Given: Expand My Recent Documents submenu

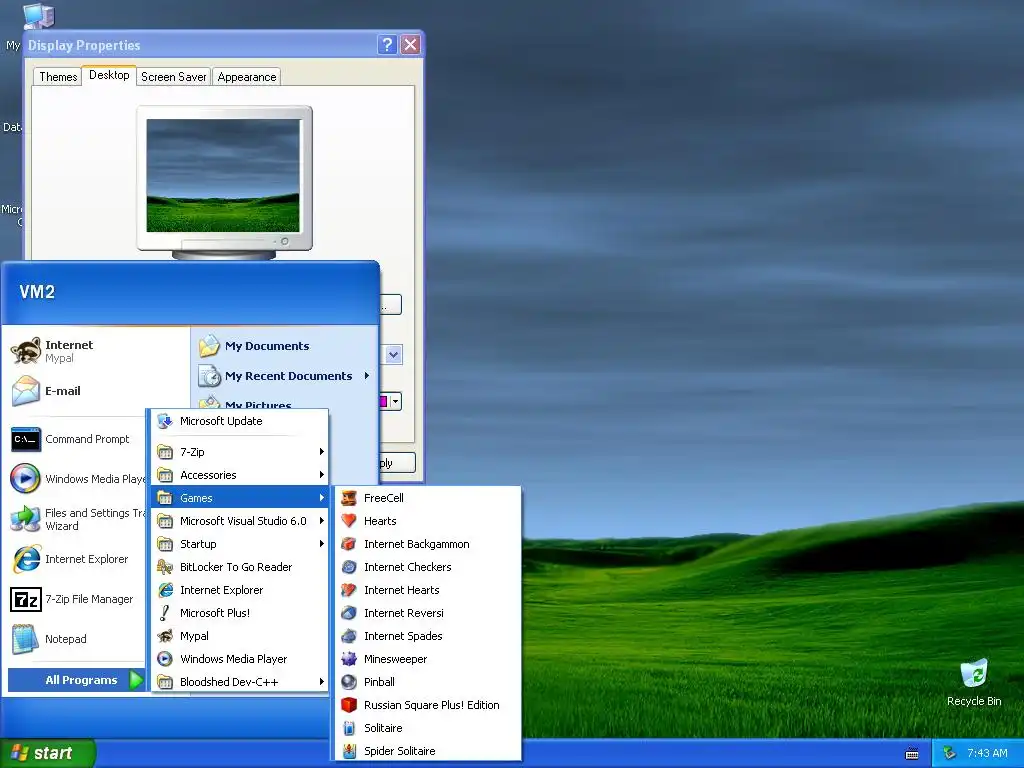Looking at the screenshot, I should coord(285,376).
